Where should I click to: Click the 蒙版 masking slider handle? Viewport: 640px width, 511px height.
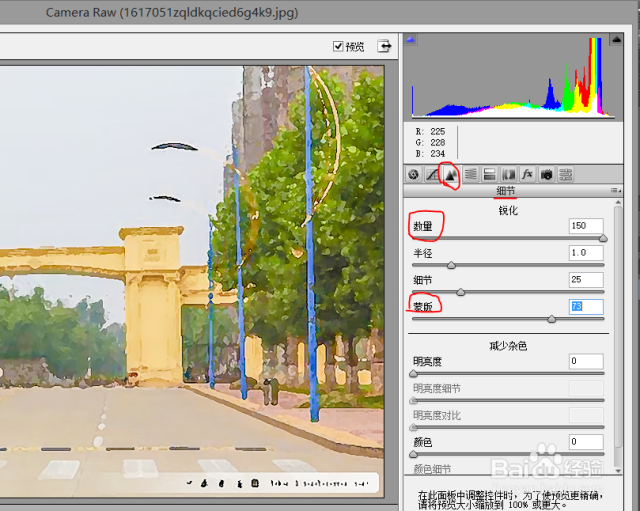point(551,319)
